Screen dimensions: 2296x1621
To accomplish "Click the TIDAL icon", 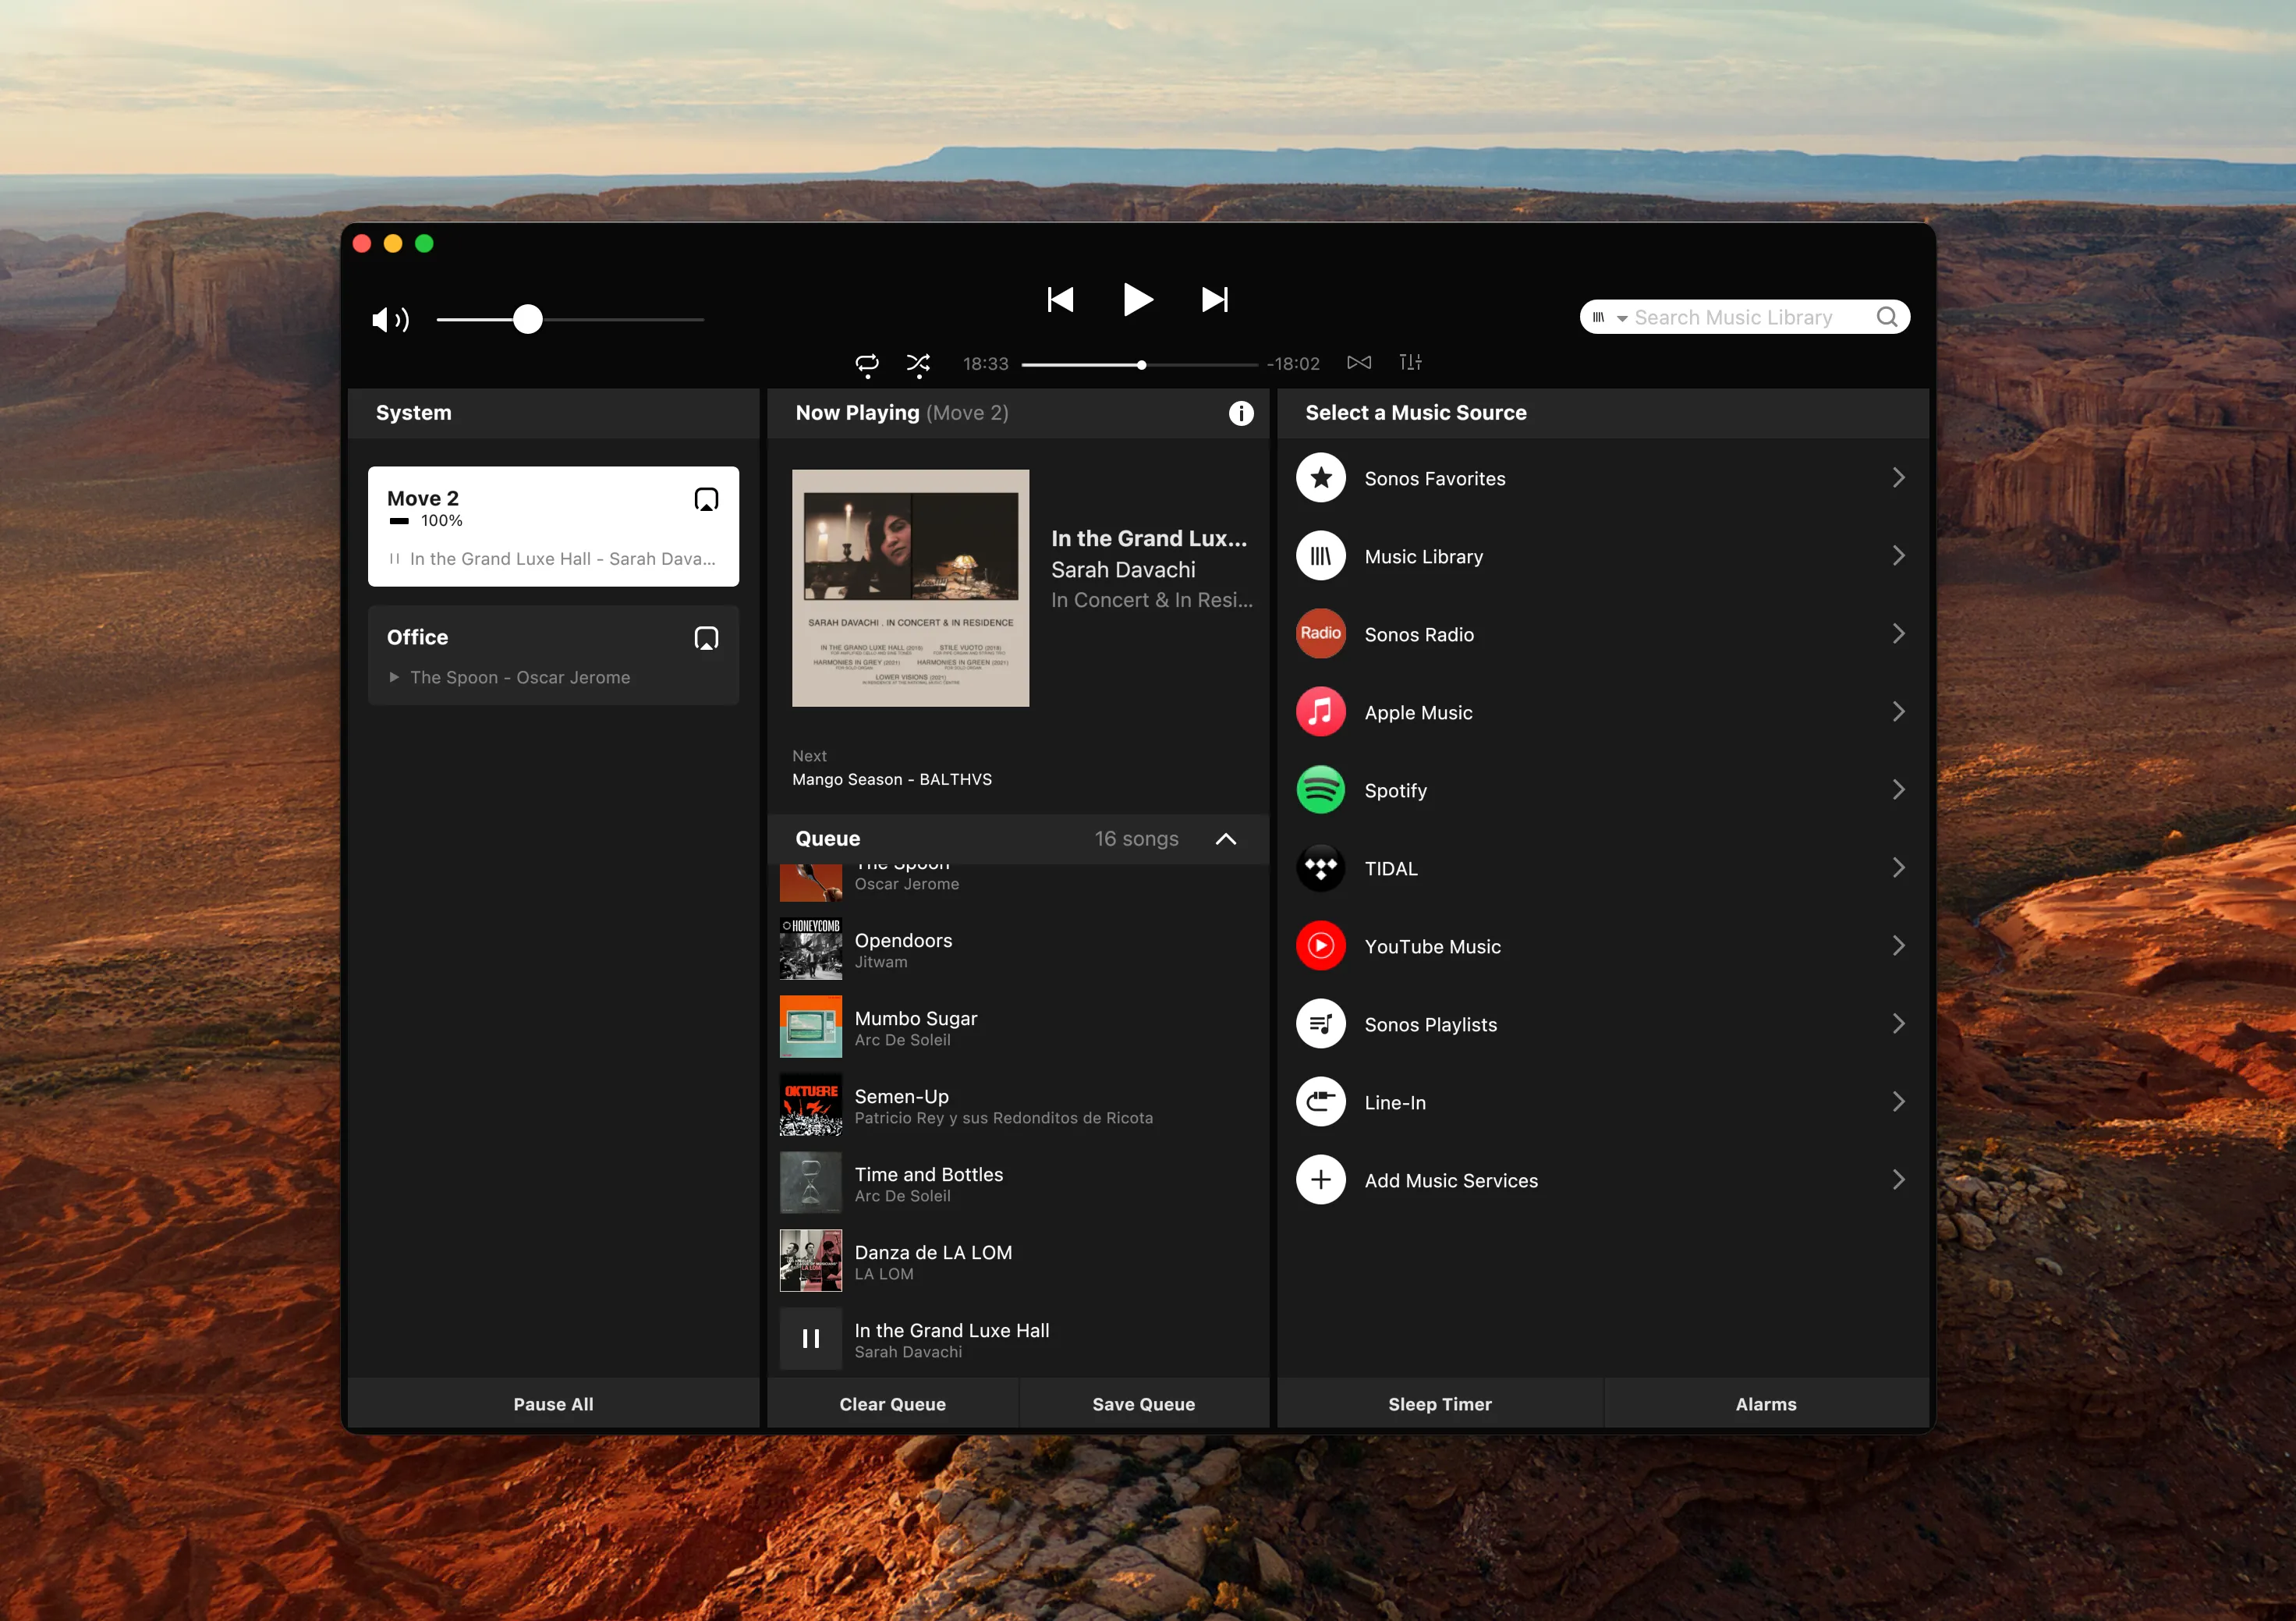I will [1321, 868].
